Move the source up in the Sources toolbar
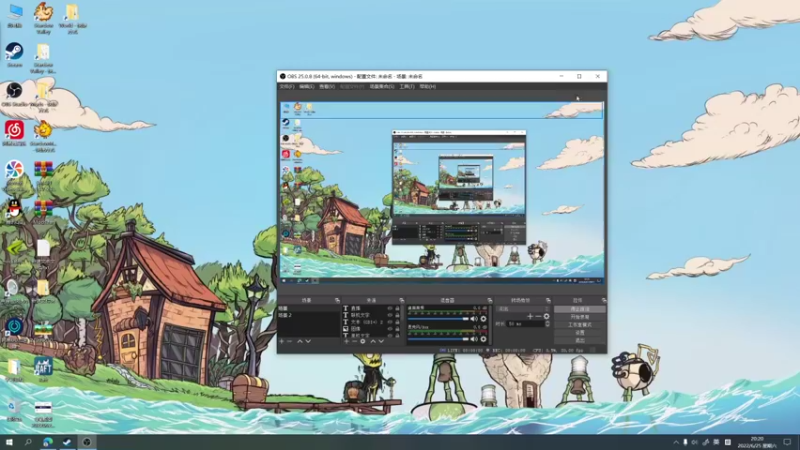Image resolution: width=800 pixels, height=450 pixels. tap(373, 341)
